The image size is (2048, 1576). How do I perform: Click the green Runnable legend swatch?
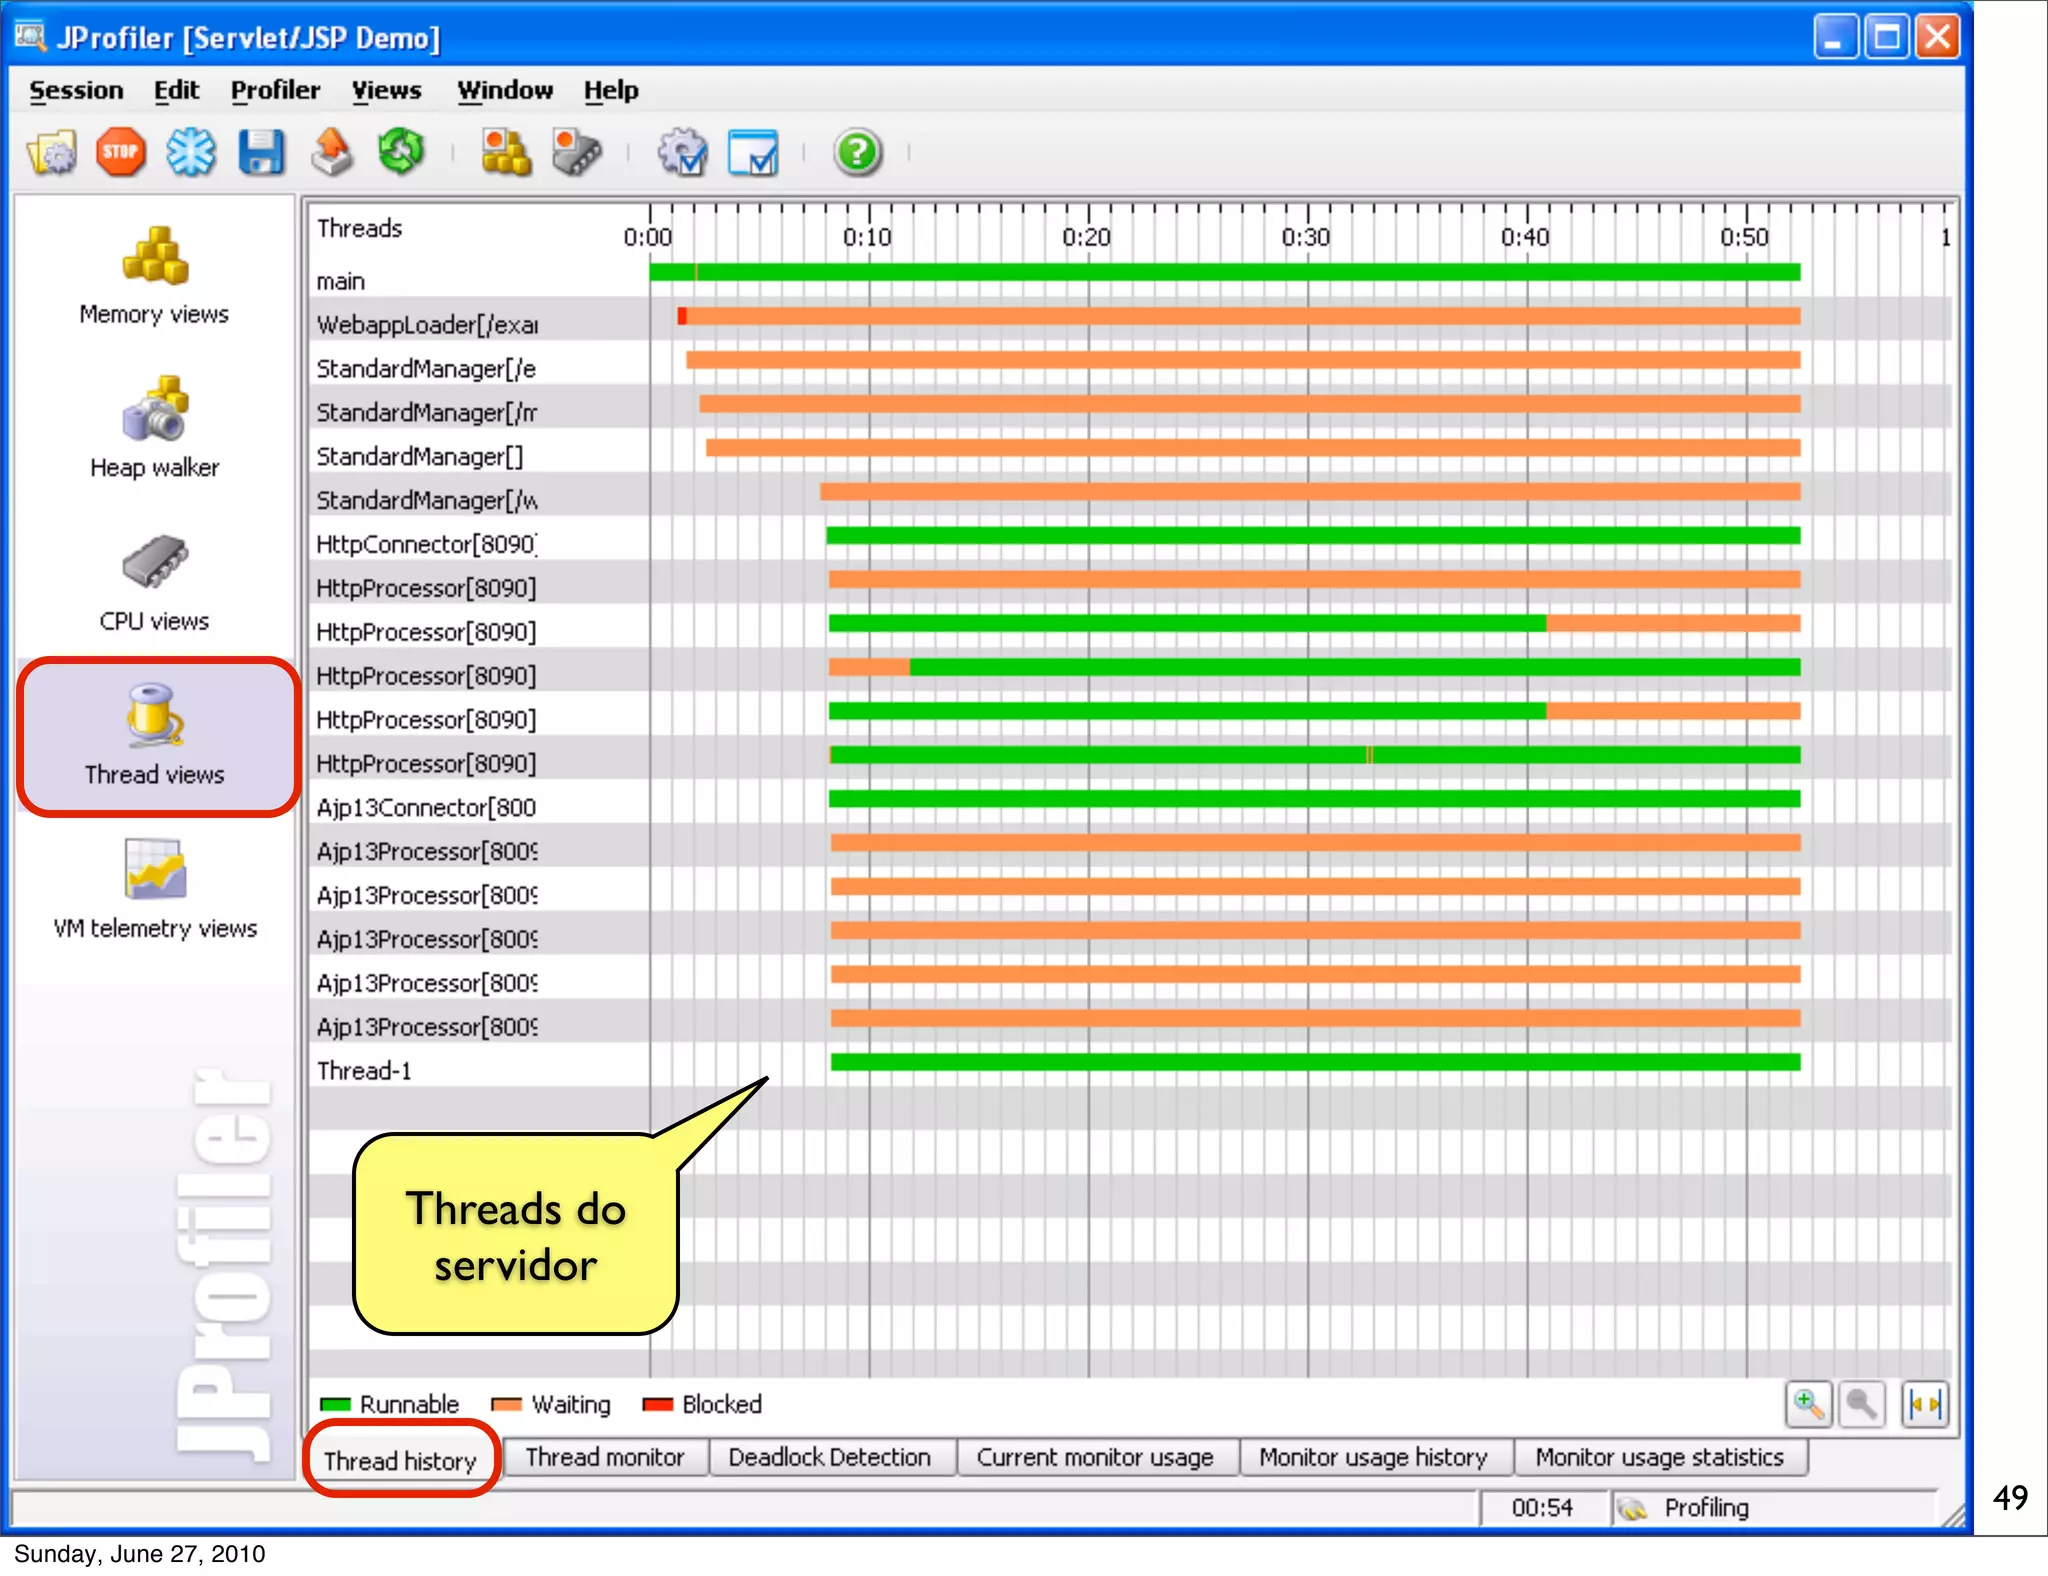336,1405
